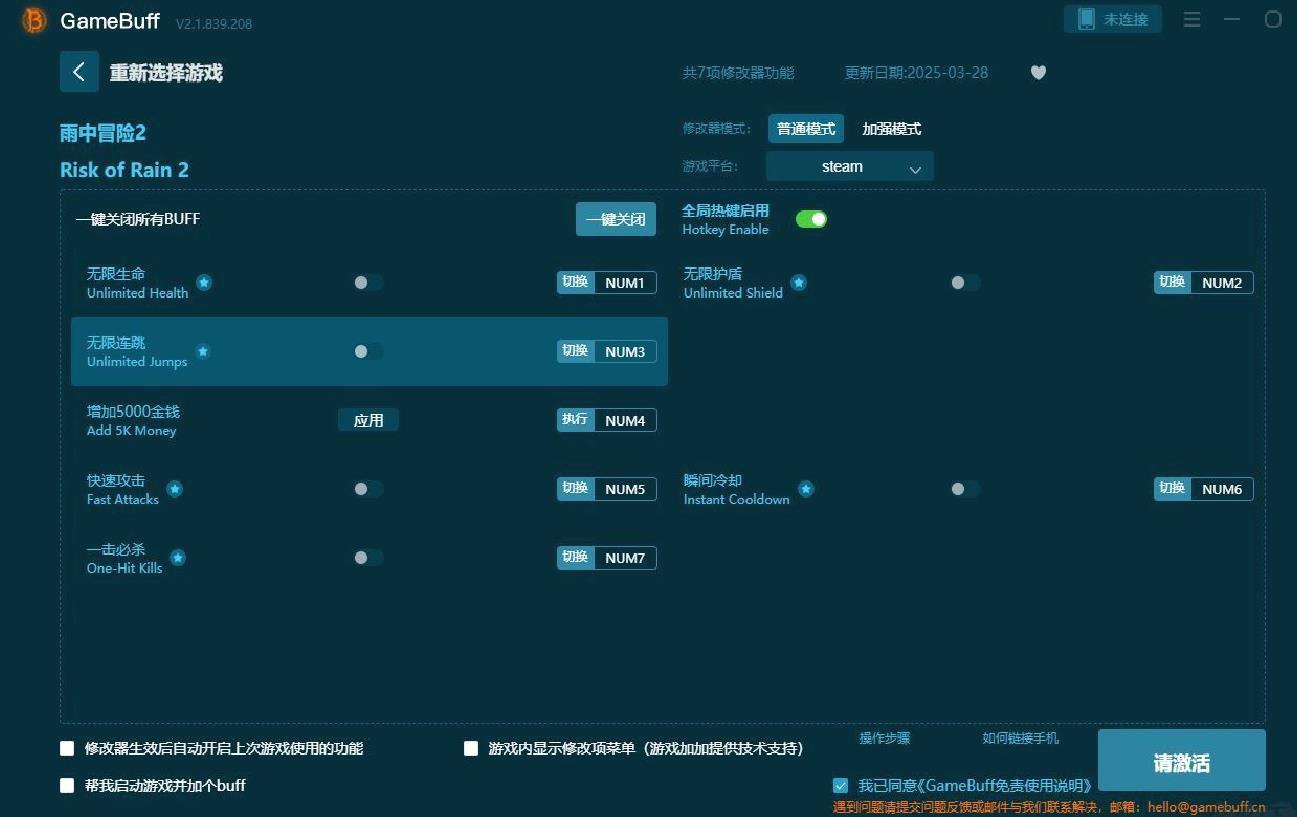Toggle the Unlimited Shield switch

point(965,283)
